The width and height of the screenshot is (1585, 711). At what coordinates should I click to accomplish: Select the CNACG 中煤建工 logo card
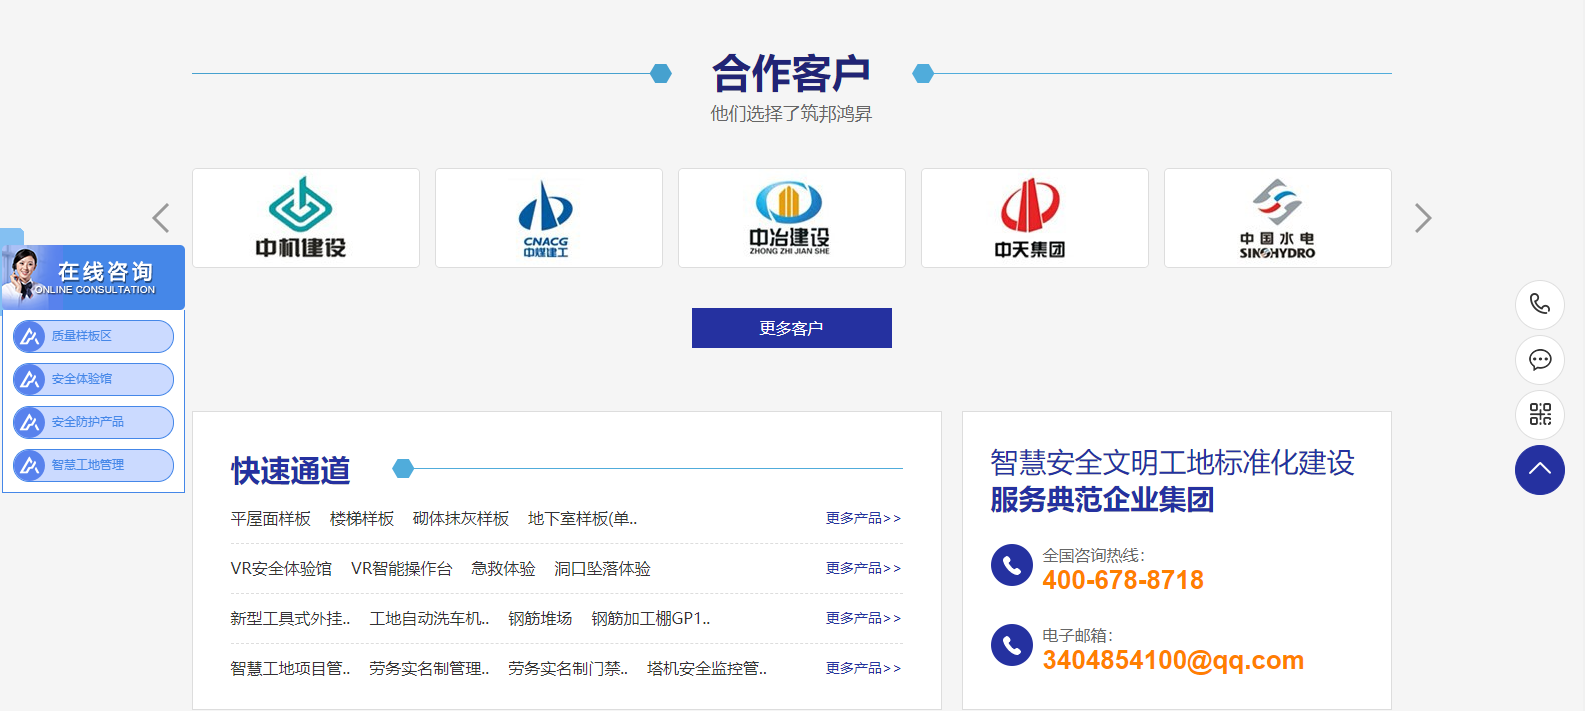[548, 218]
